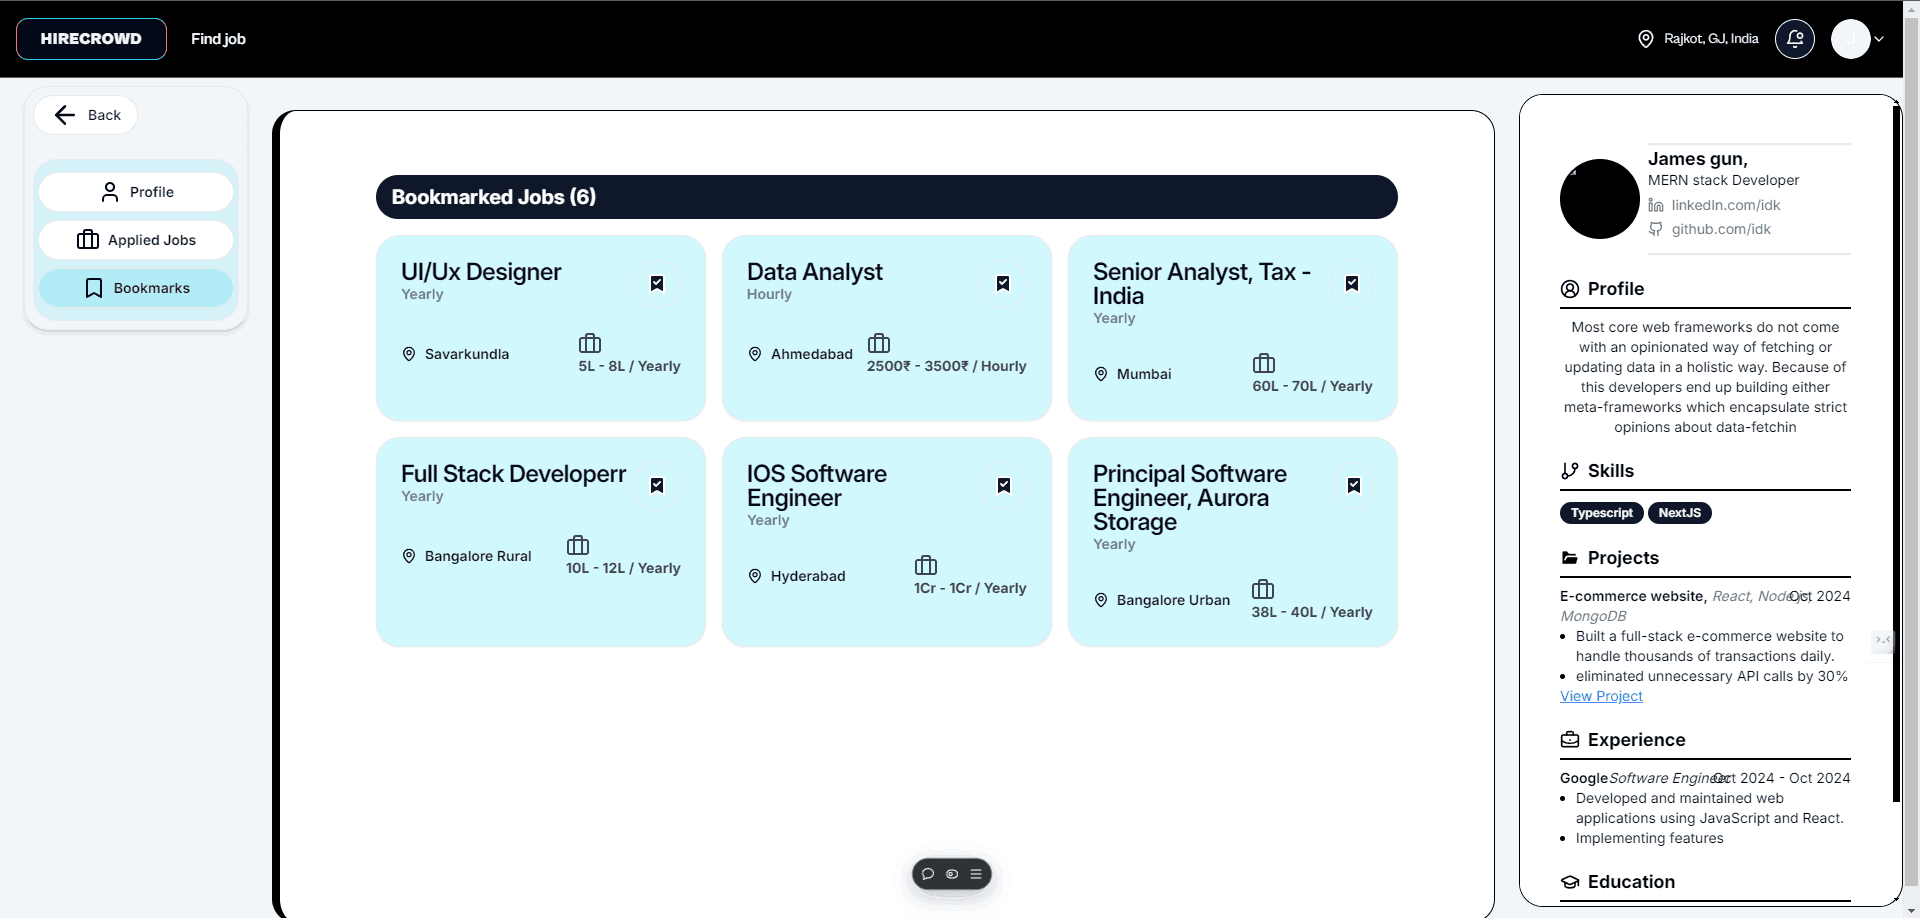Click the Skills section branch icon
The height and width of the screenshot is (918, 1920).
click(1570, 471)
